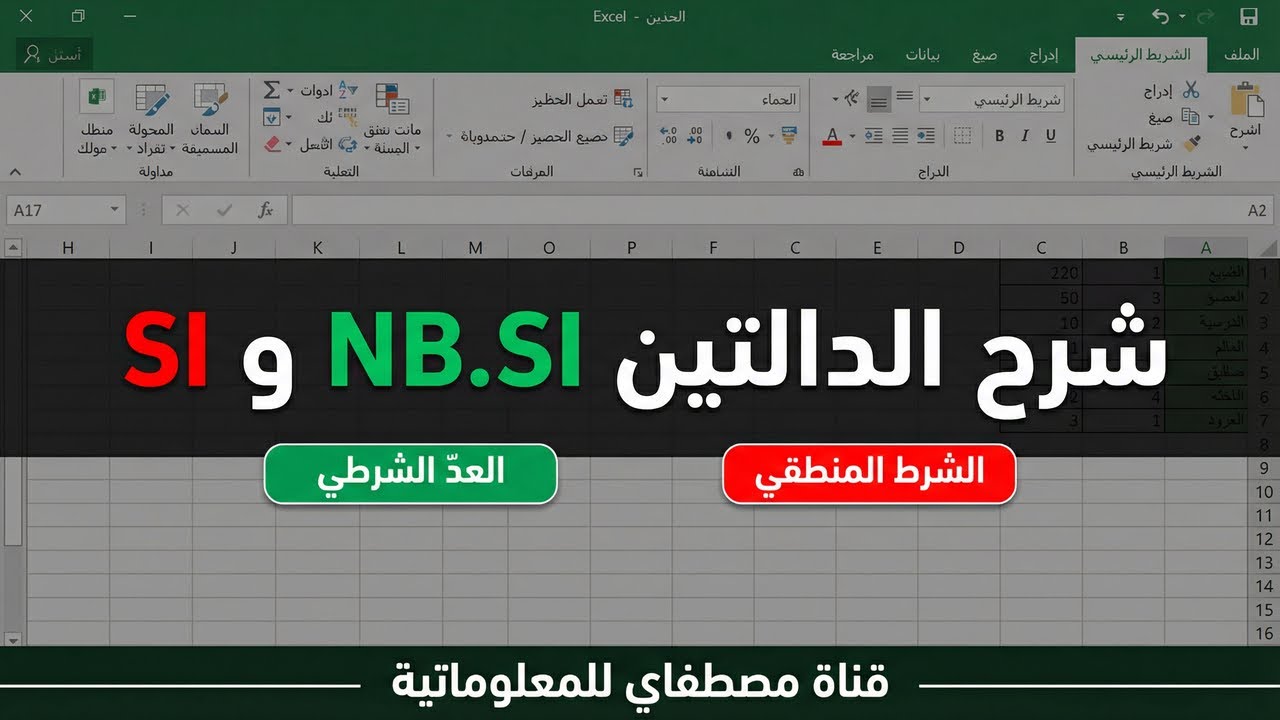Click the Accounting number format icon
The height and width of the screenshot is (720, 1280).
click(789, 136)
